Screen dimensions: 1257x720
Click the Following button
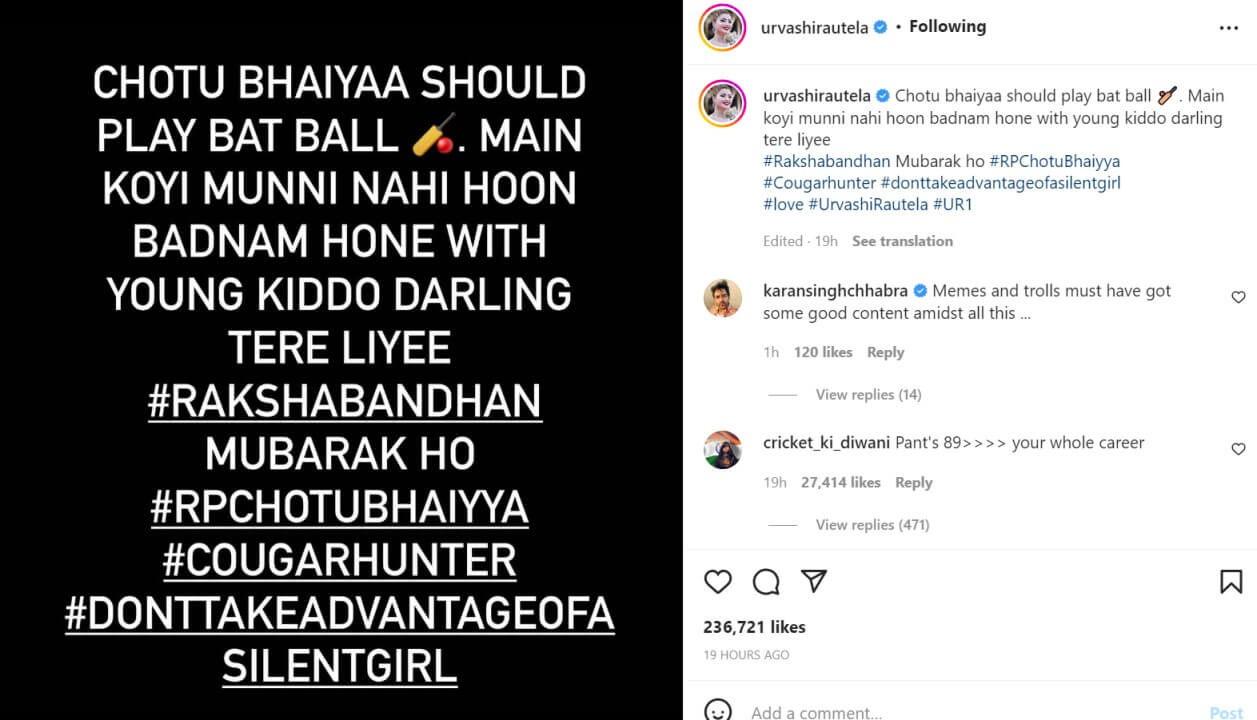[x=947, y=27]
